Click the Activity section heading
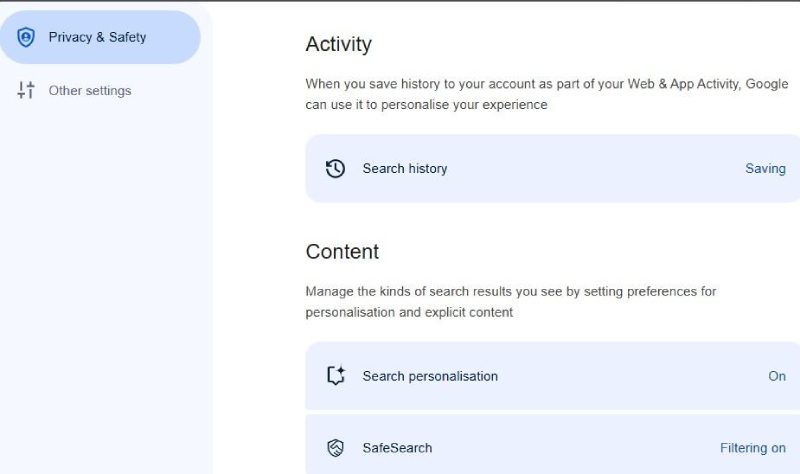The width and height of the screenshot is (800, 474). point(339,44)
